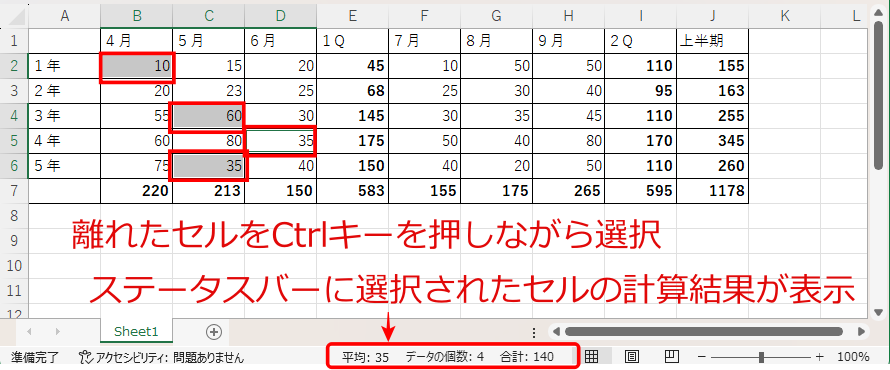Select cell B2 with value 10
This screenshot has width=890, height=370.
pyautogui.click(x=137, y=66)
